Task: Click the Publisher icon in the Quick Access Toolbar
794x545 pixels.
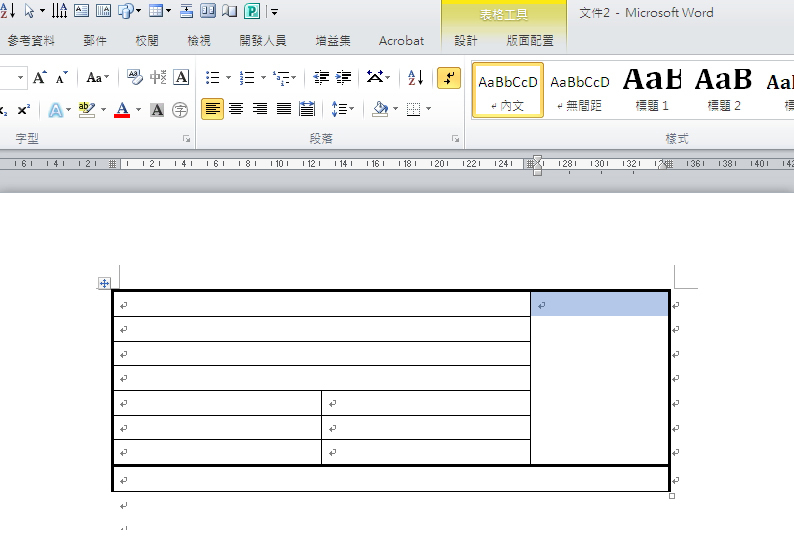Action: coord(252,11)
